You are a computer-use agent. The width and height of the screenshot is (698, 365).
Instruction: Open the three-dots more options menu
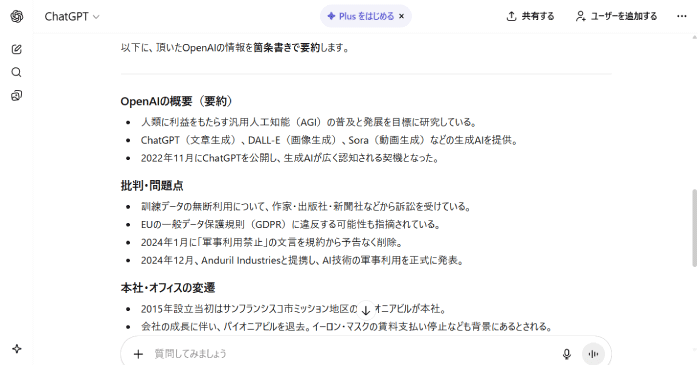682,16
